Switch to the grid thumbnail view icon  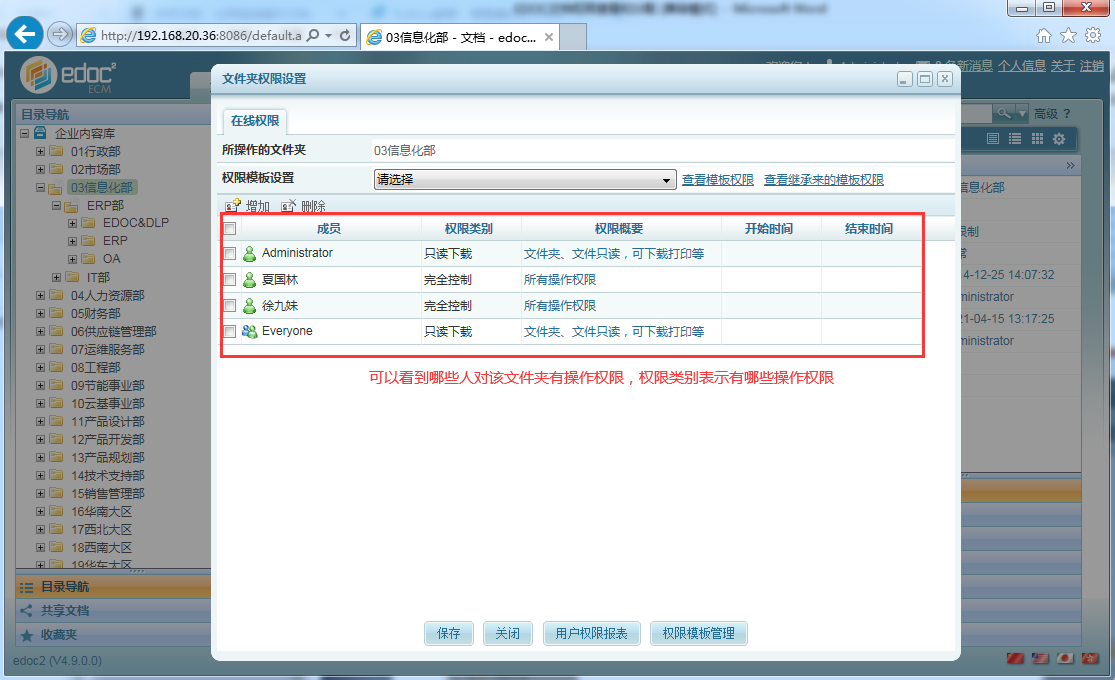pos(1037,138)
